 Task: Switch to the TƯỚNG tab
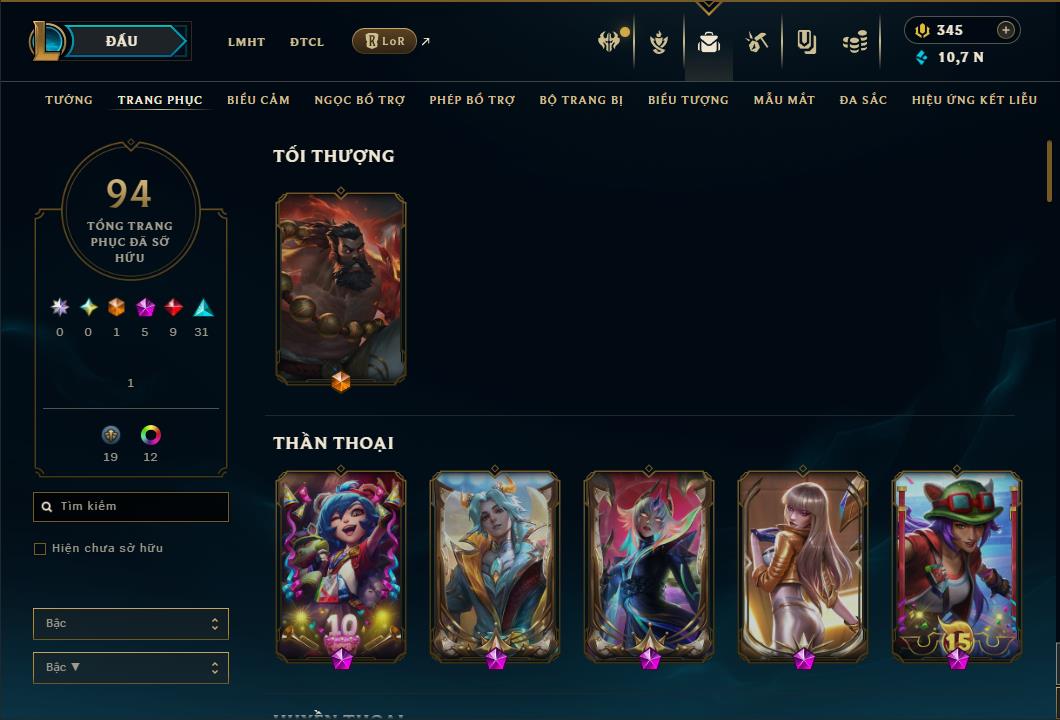(x=69, y=100)
